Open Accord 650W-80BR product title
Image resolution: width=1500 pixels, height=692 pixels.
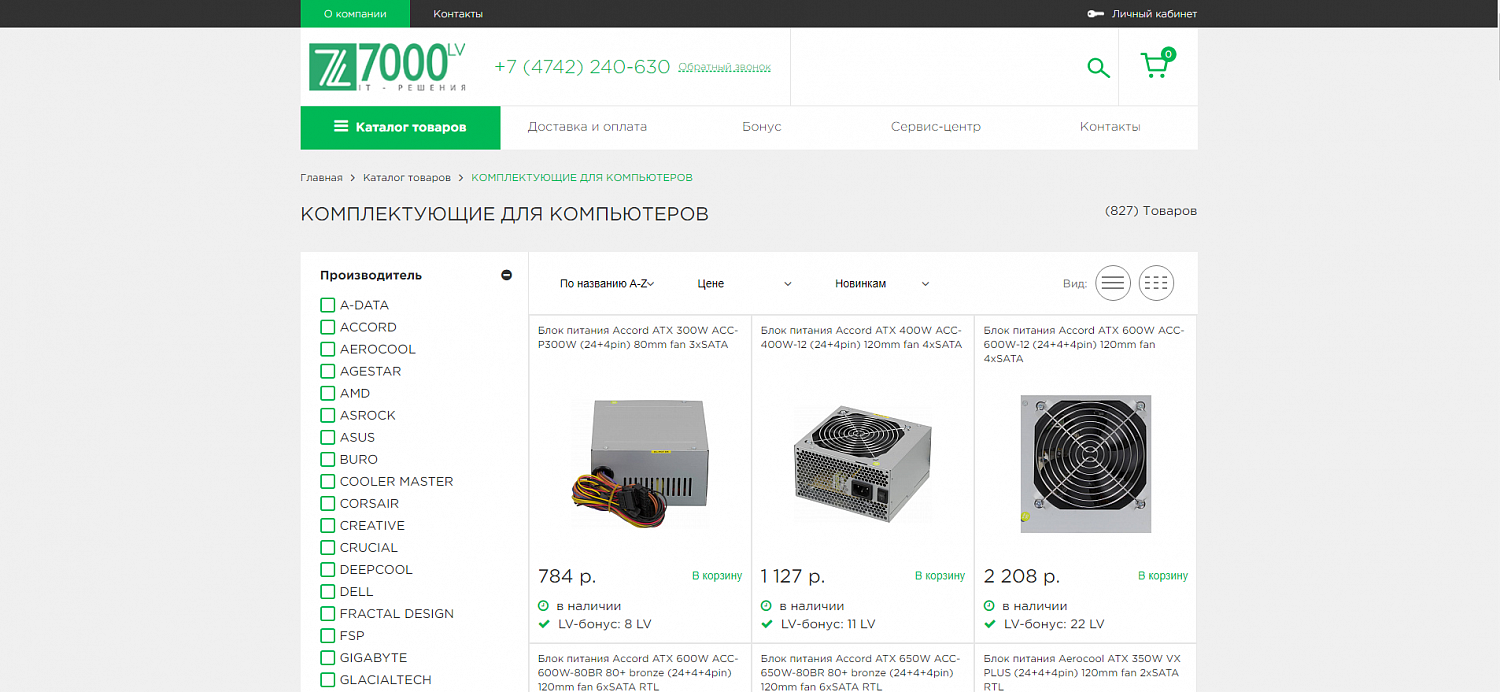coord(861,673)
